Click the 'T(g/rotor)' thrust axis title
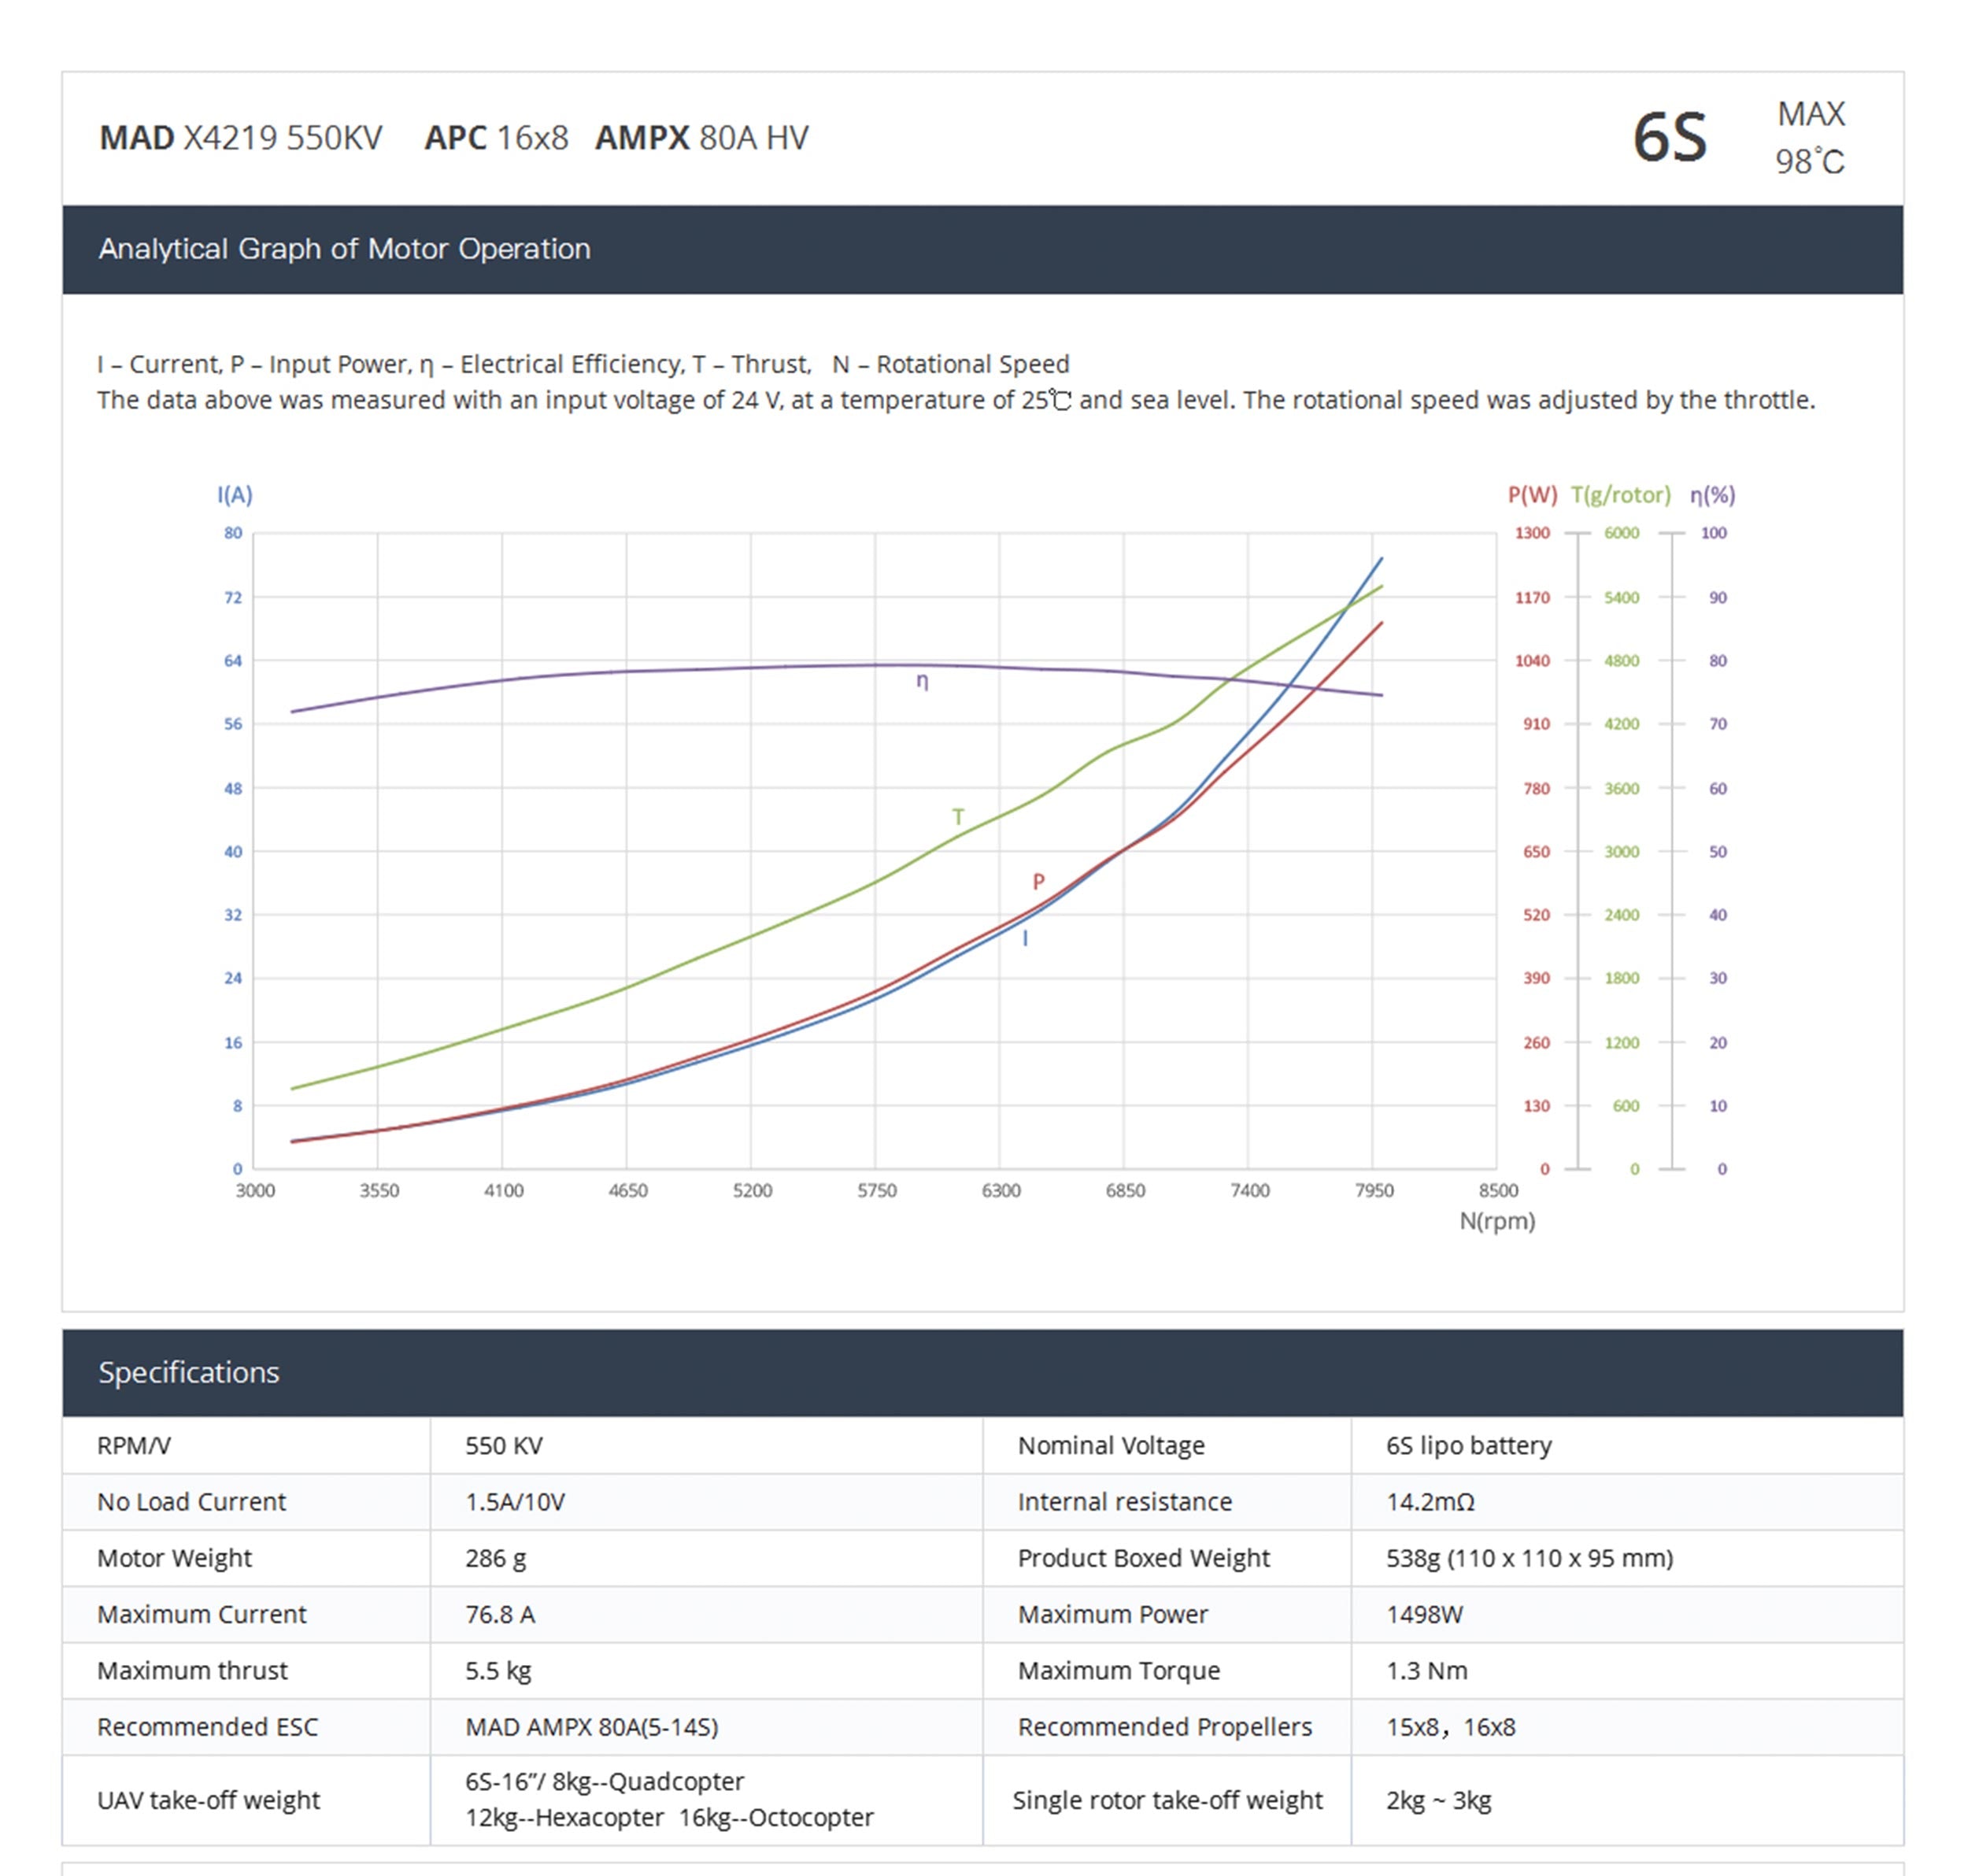Viewport: 1968px width, 1876px height. click(x=1620, y=494)
